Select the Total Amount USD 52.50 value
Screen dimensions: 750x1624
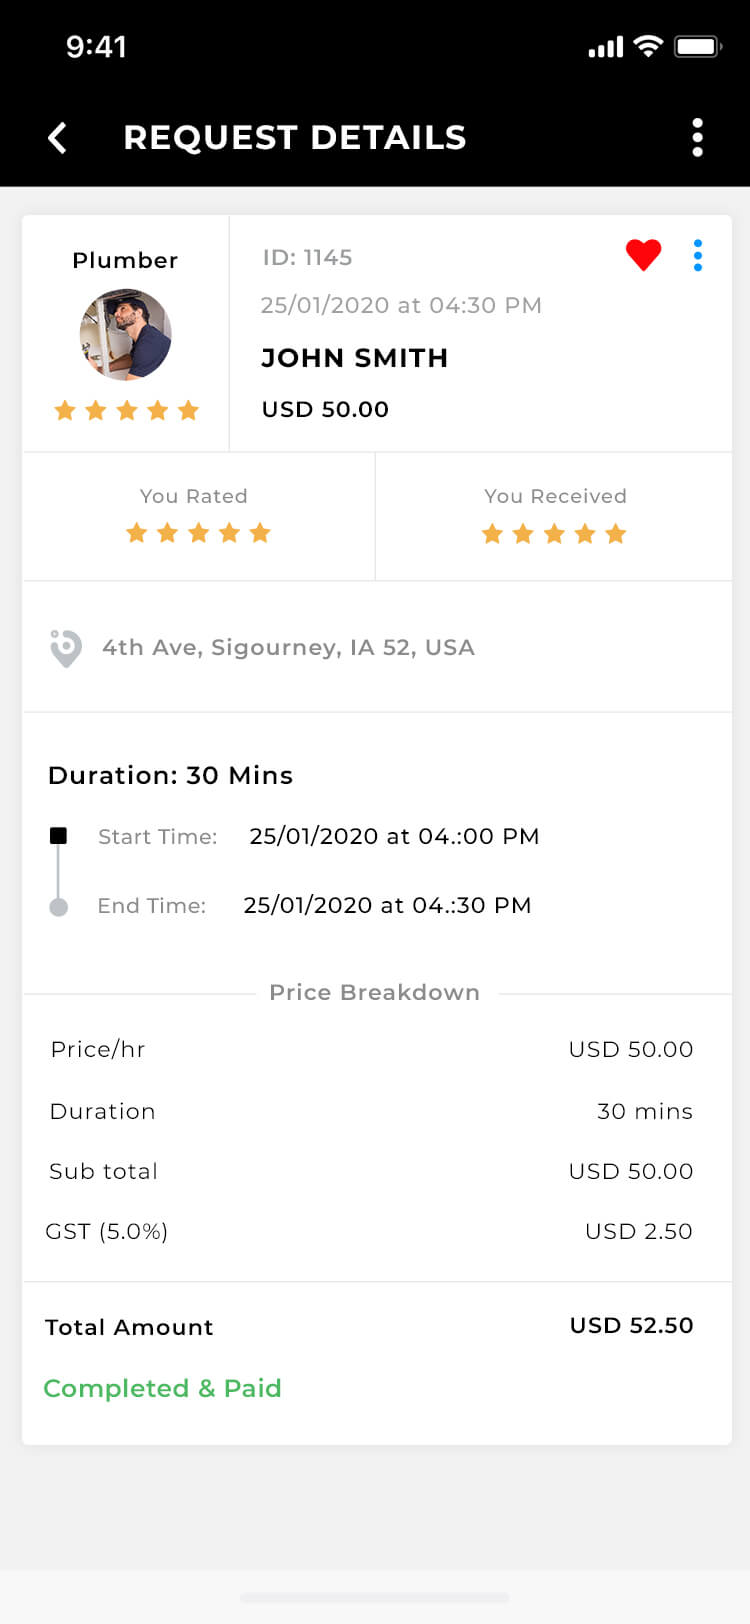[x=631, y=1325]
